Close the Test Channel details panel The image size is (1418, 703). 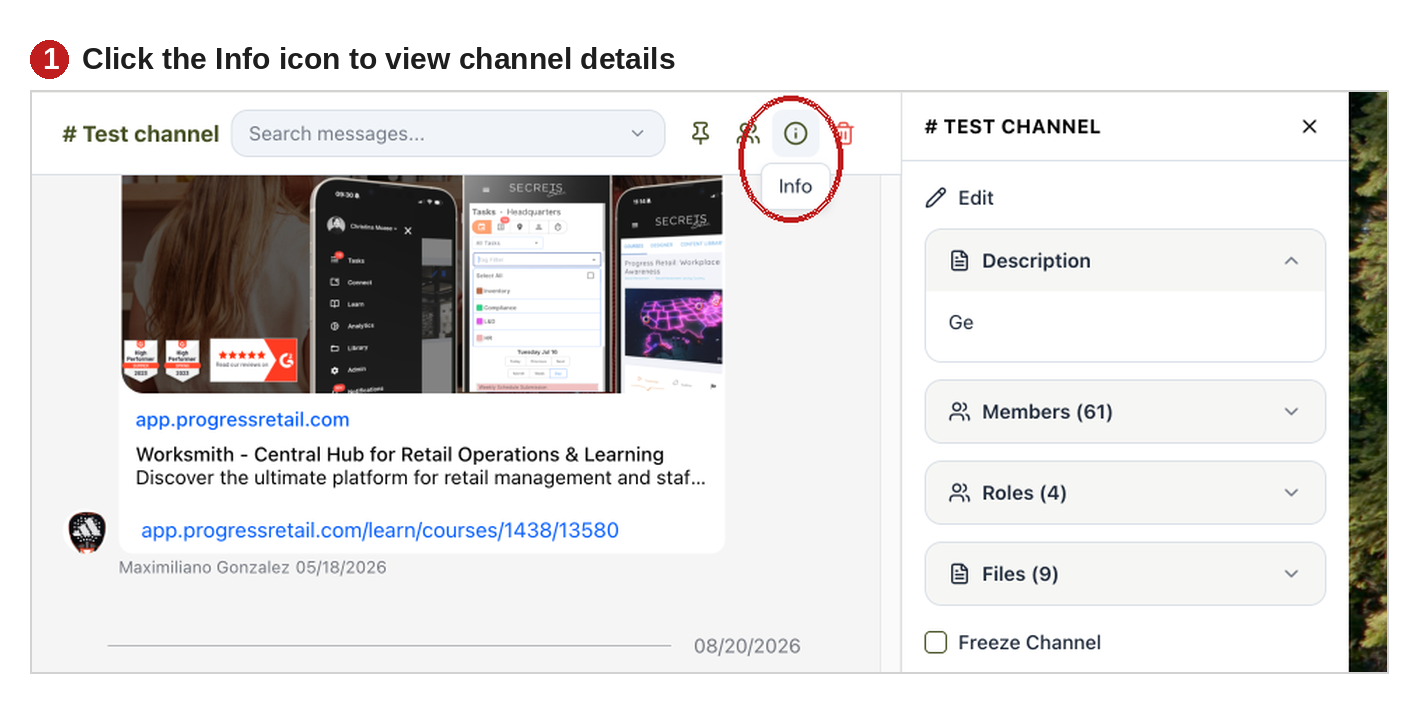click(x=1309, y=127)
